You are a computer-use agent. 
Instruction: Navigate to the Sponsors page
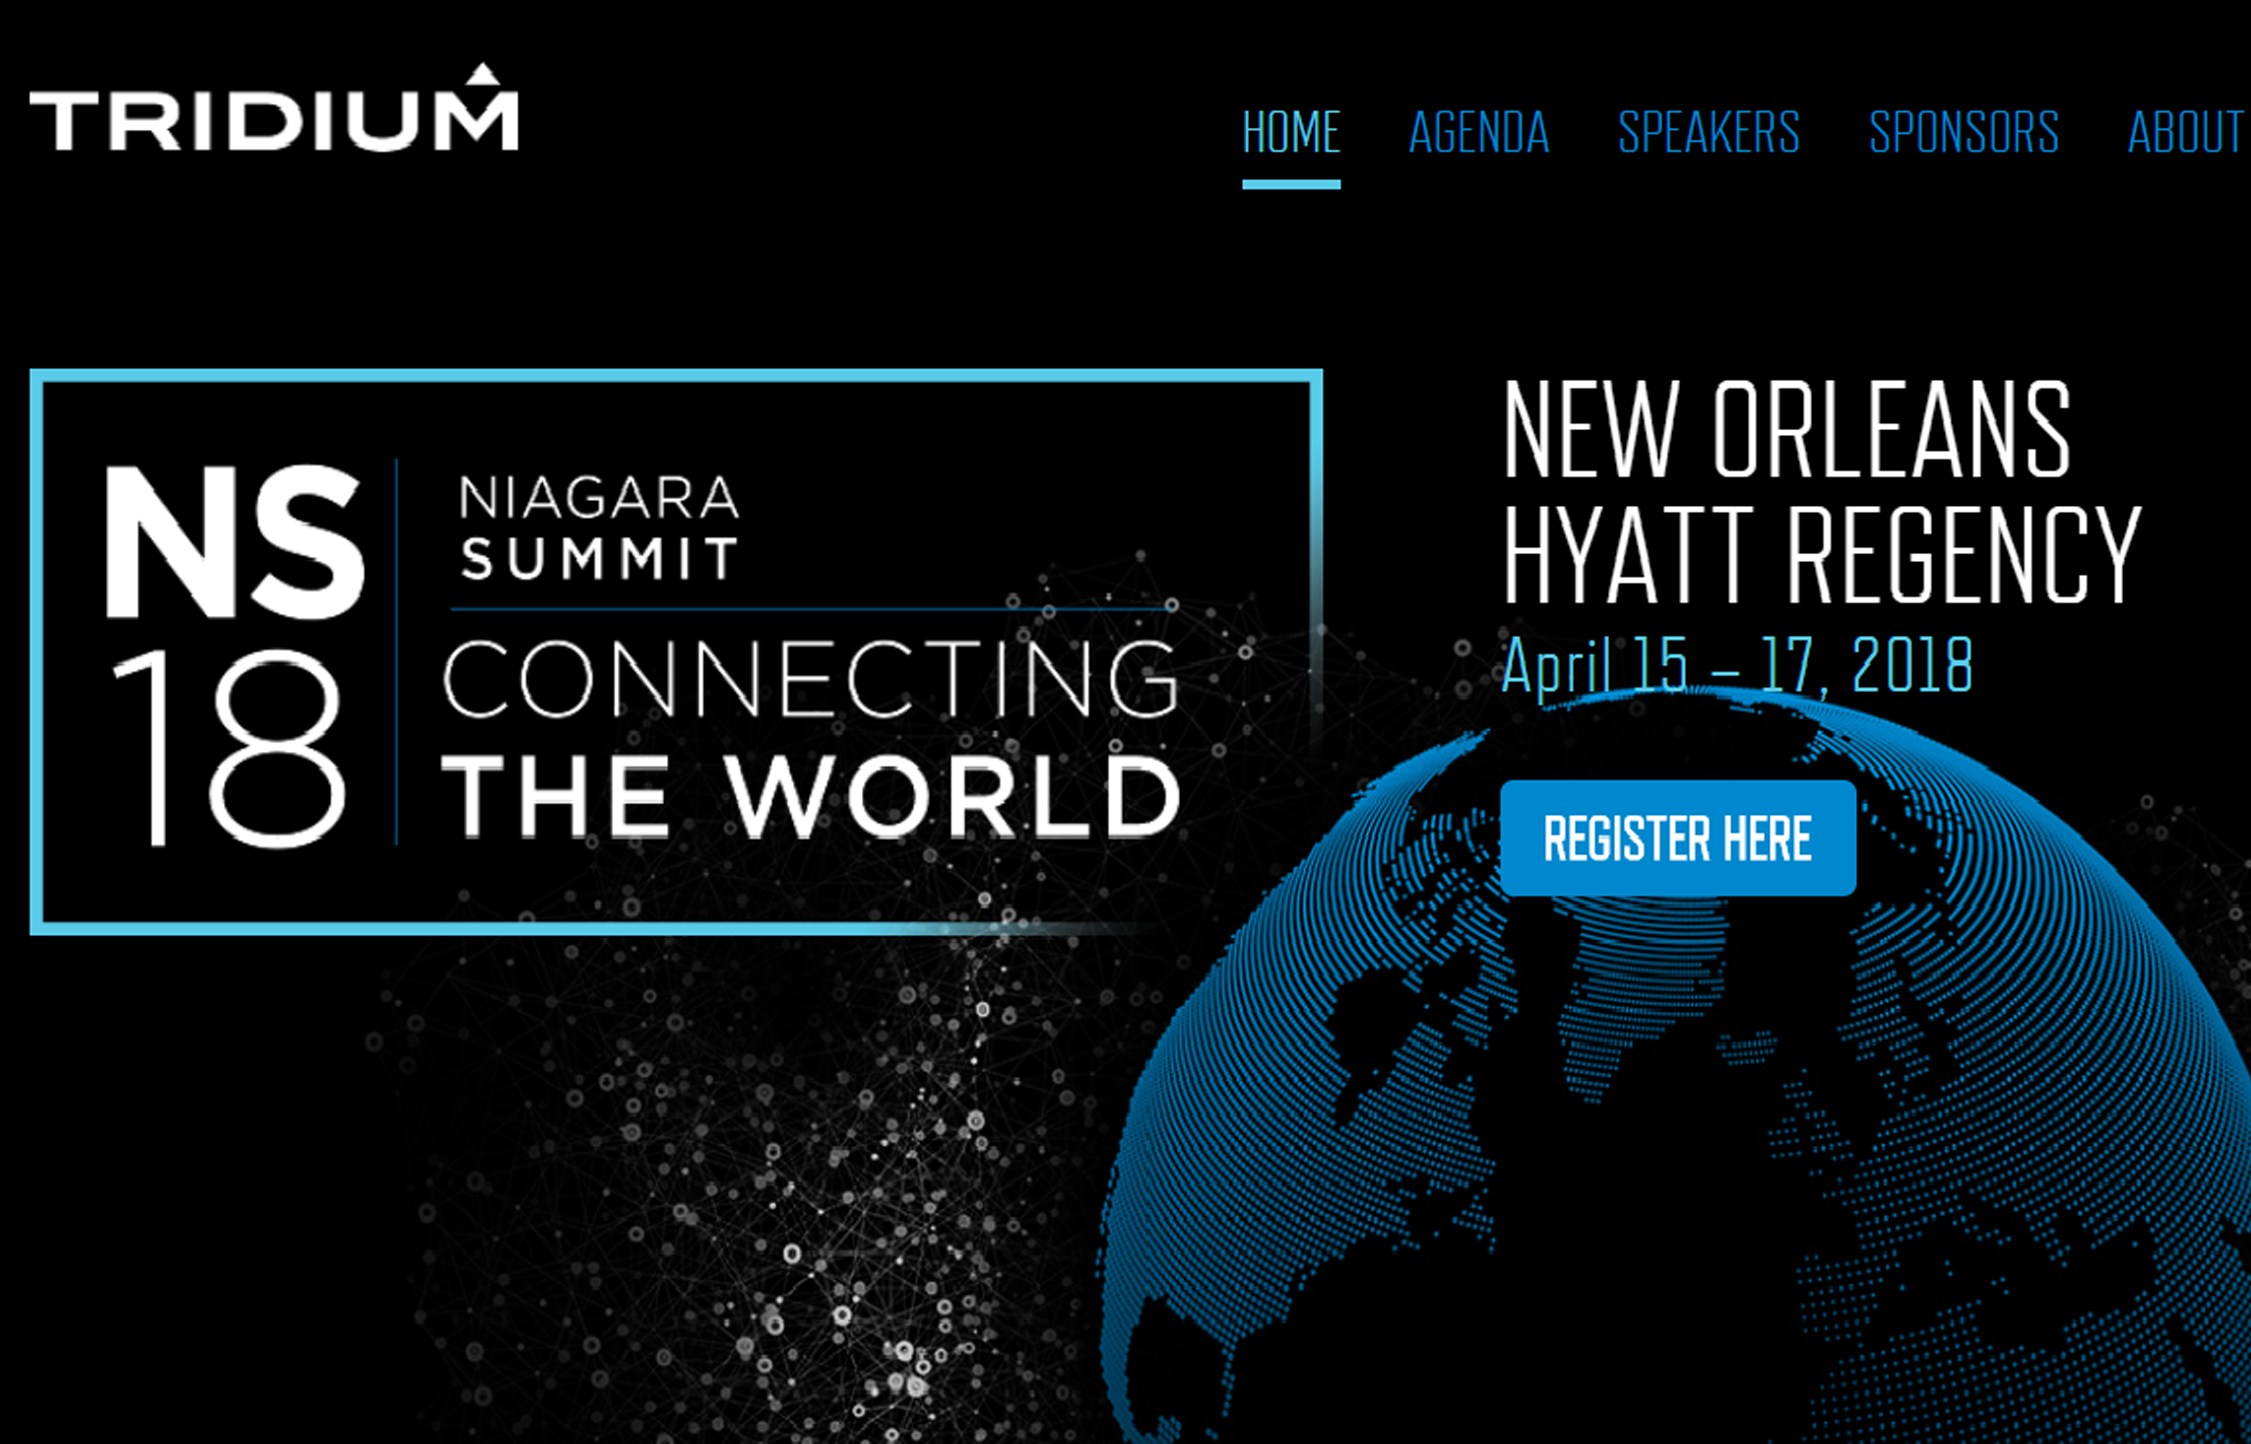click(x=1964, y=132)
